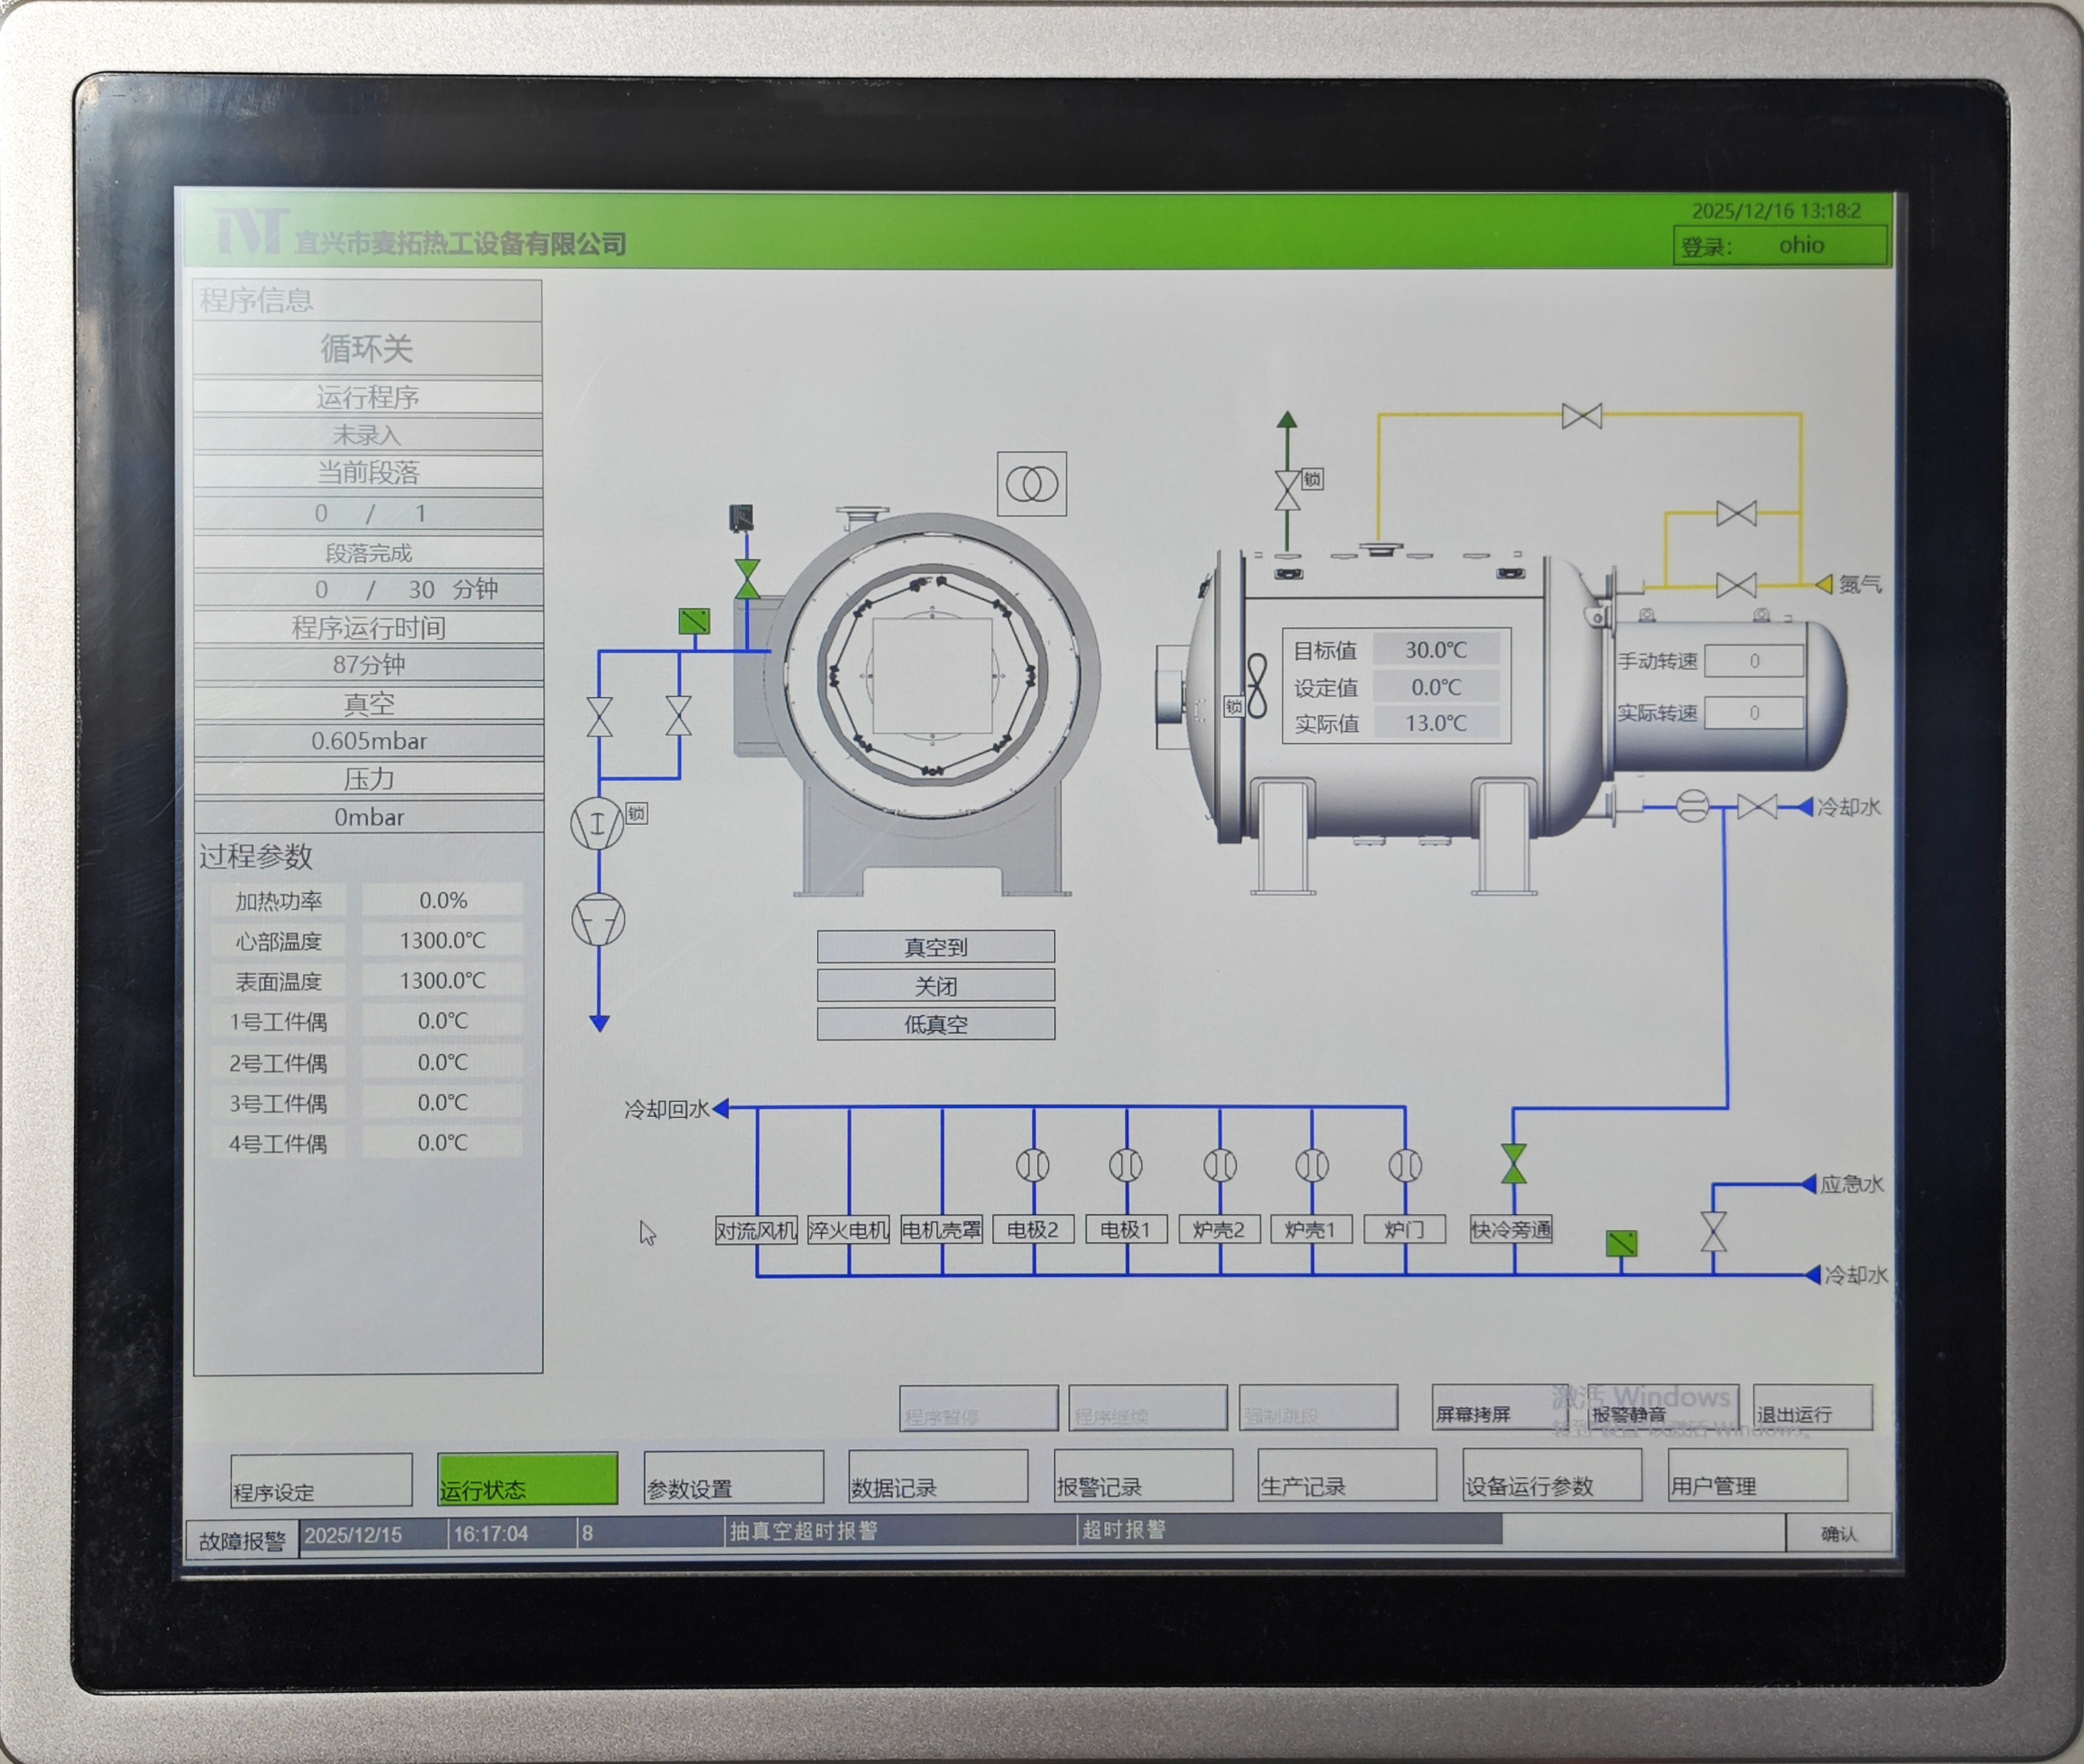Image resolution: width=2084 pixels, height=1764 pixels.
Task: Click the 快冷旁通 label box
Action: tap(1511, 1229)
